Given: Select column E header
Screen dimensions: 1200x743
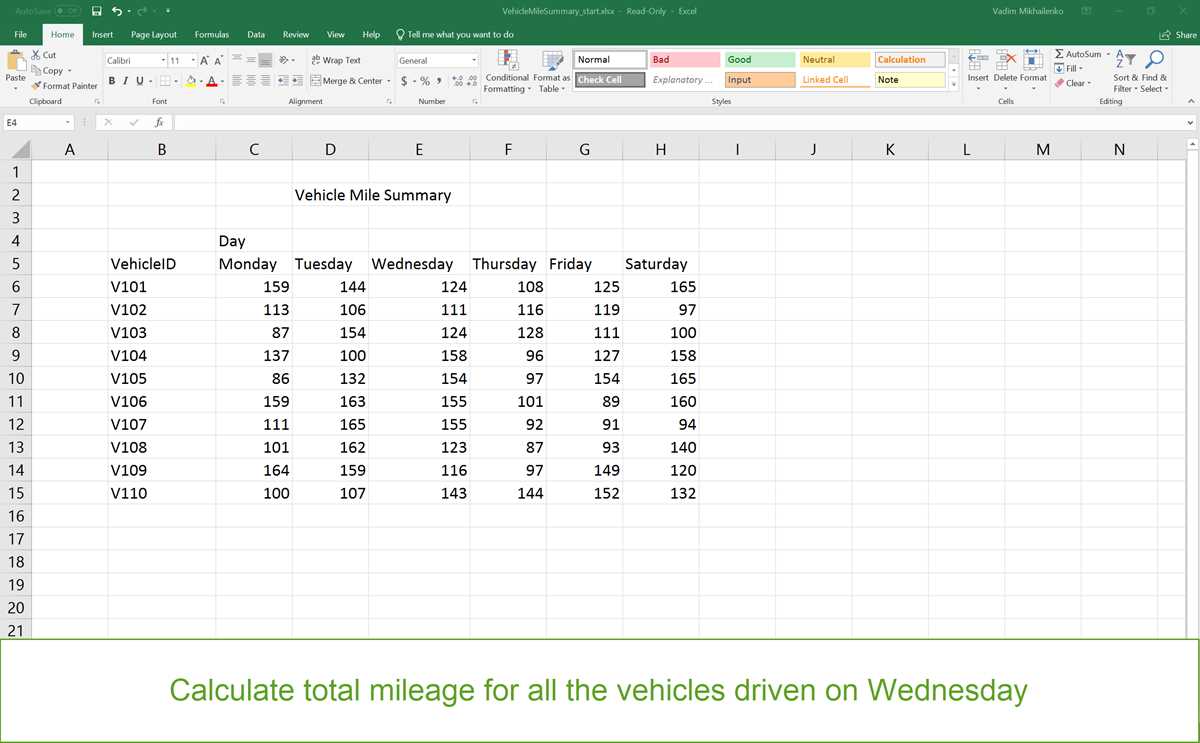Looking at the screenshot, I should pyautogui.click(x=419, y=150).
